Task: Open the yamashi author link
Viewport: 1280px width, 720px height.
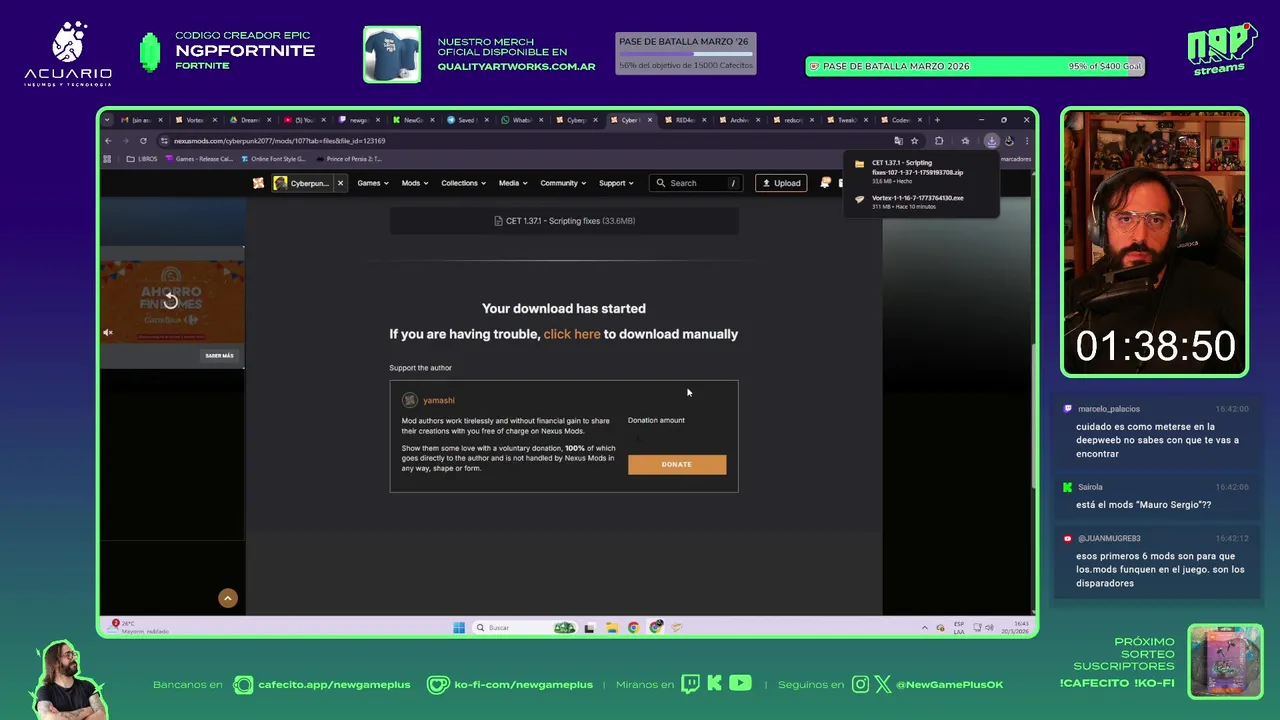Action: click(438, 400)
